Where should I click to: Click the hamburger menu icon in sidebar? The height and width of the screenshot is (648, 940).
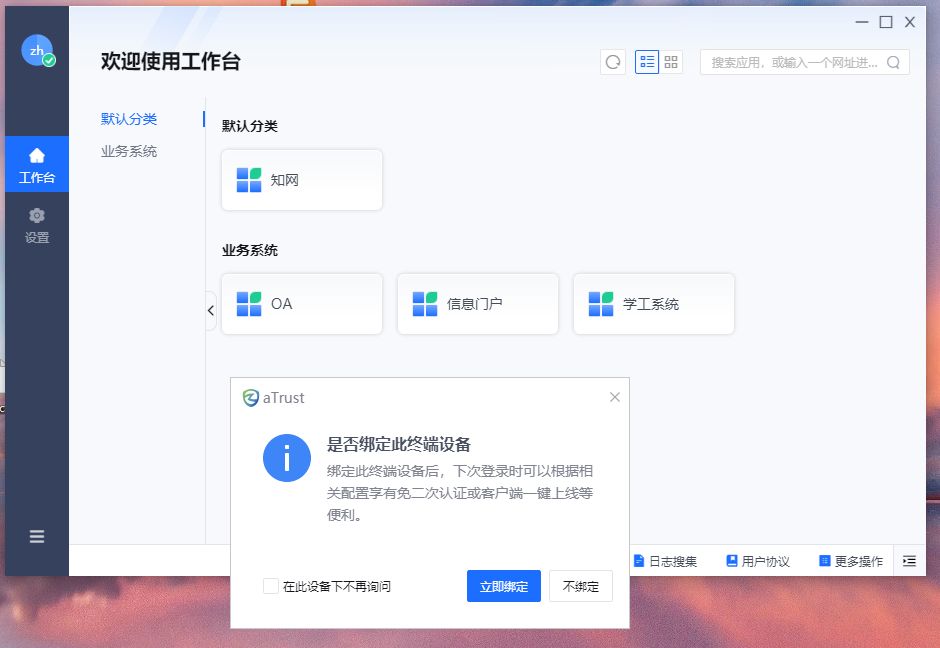[x=37, y=536]
